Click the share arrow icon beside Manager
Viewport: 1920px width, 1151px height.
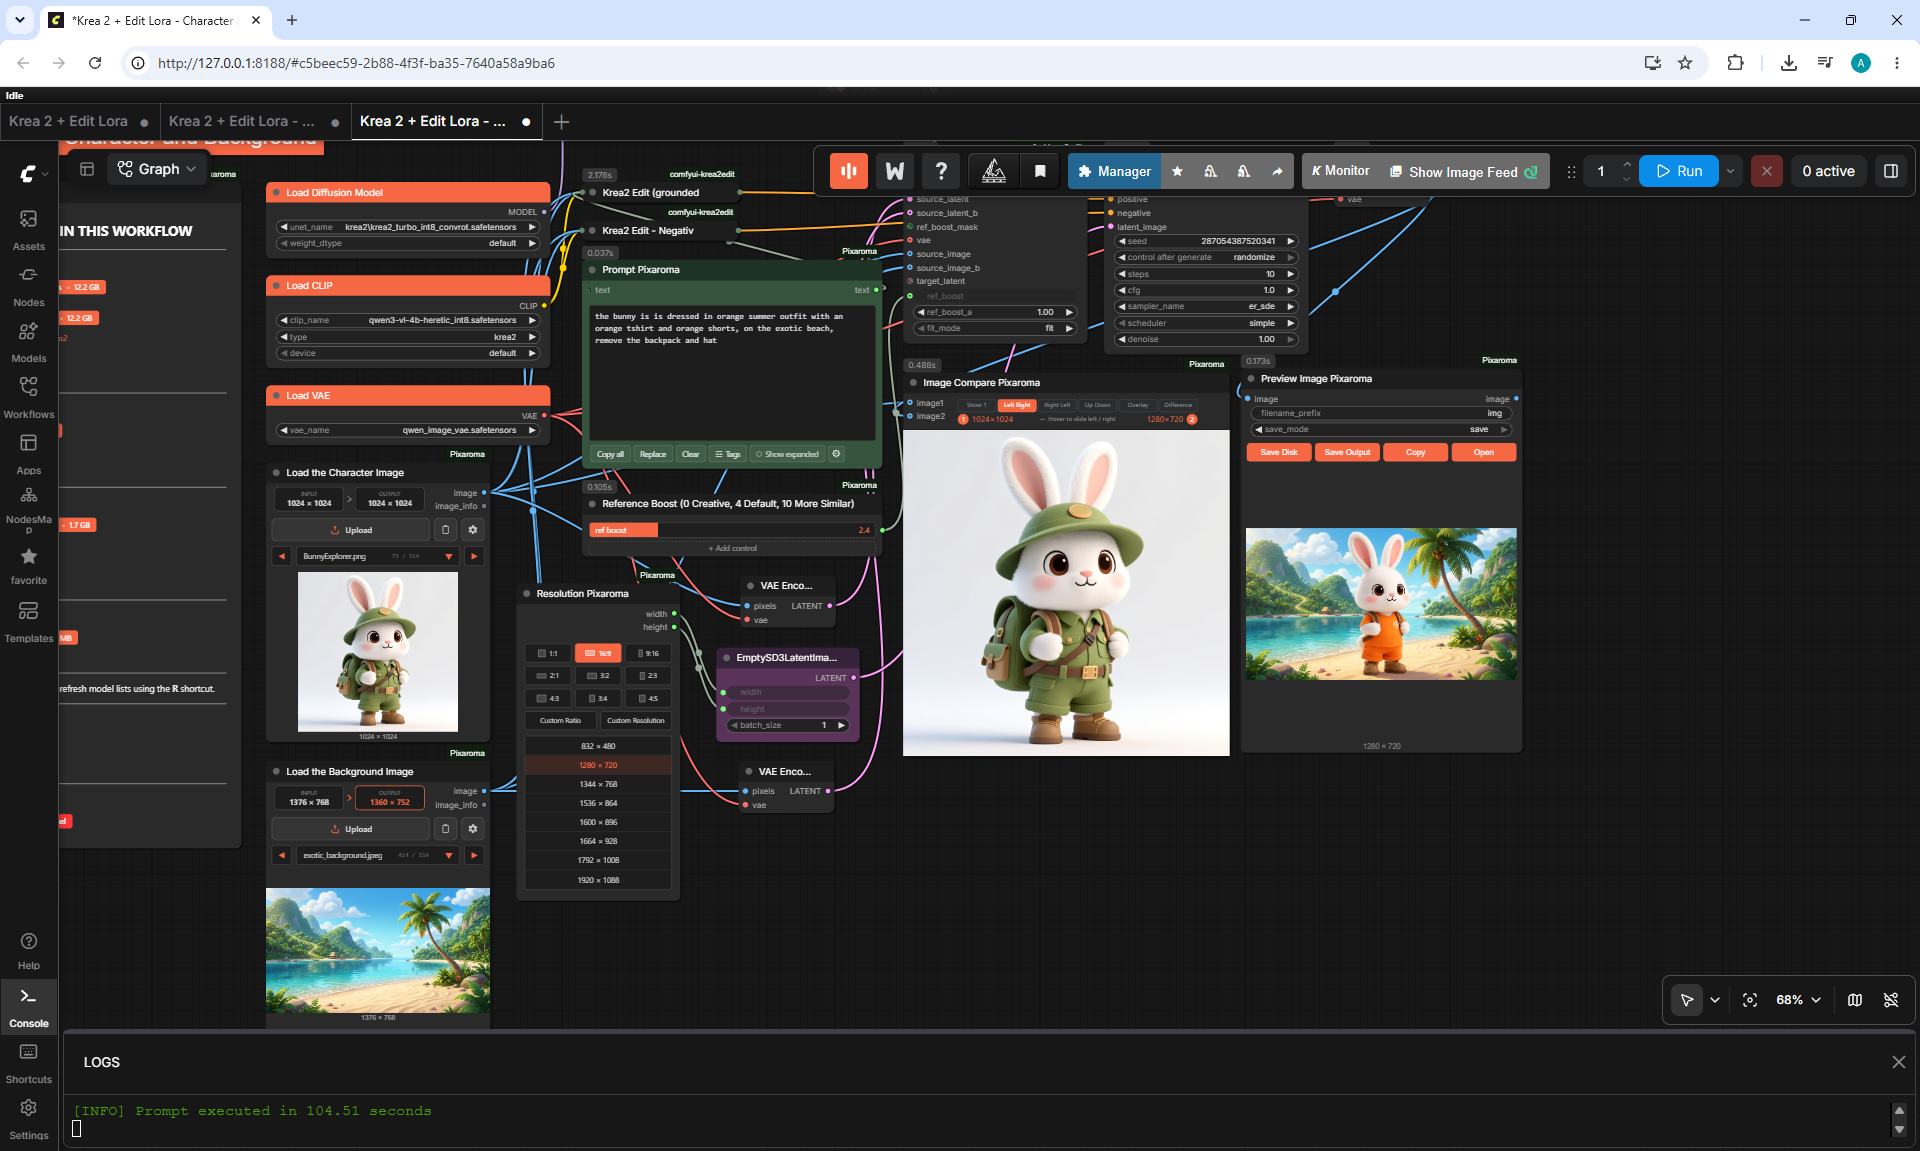pyautogui.click(x=1277, y=171)
